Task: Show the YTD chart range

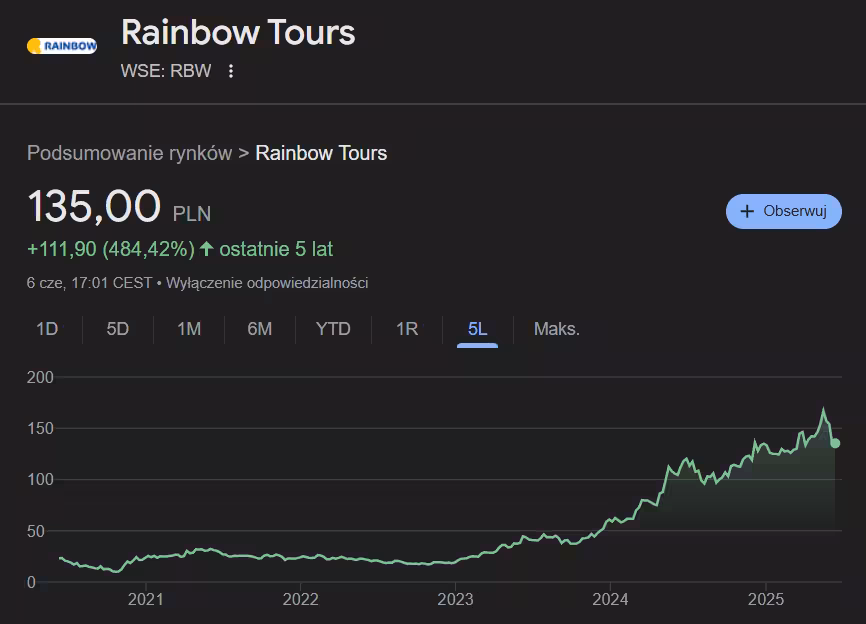Action: coord(333,329)
